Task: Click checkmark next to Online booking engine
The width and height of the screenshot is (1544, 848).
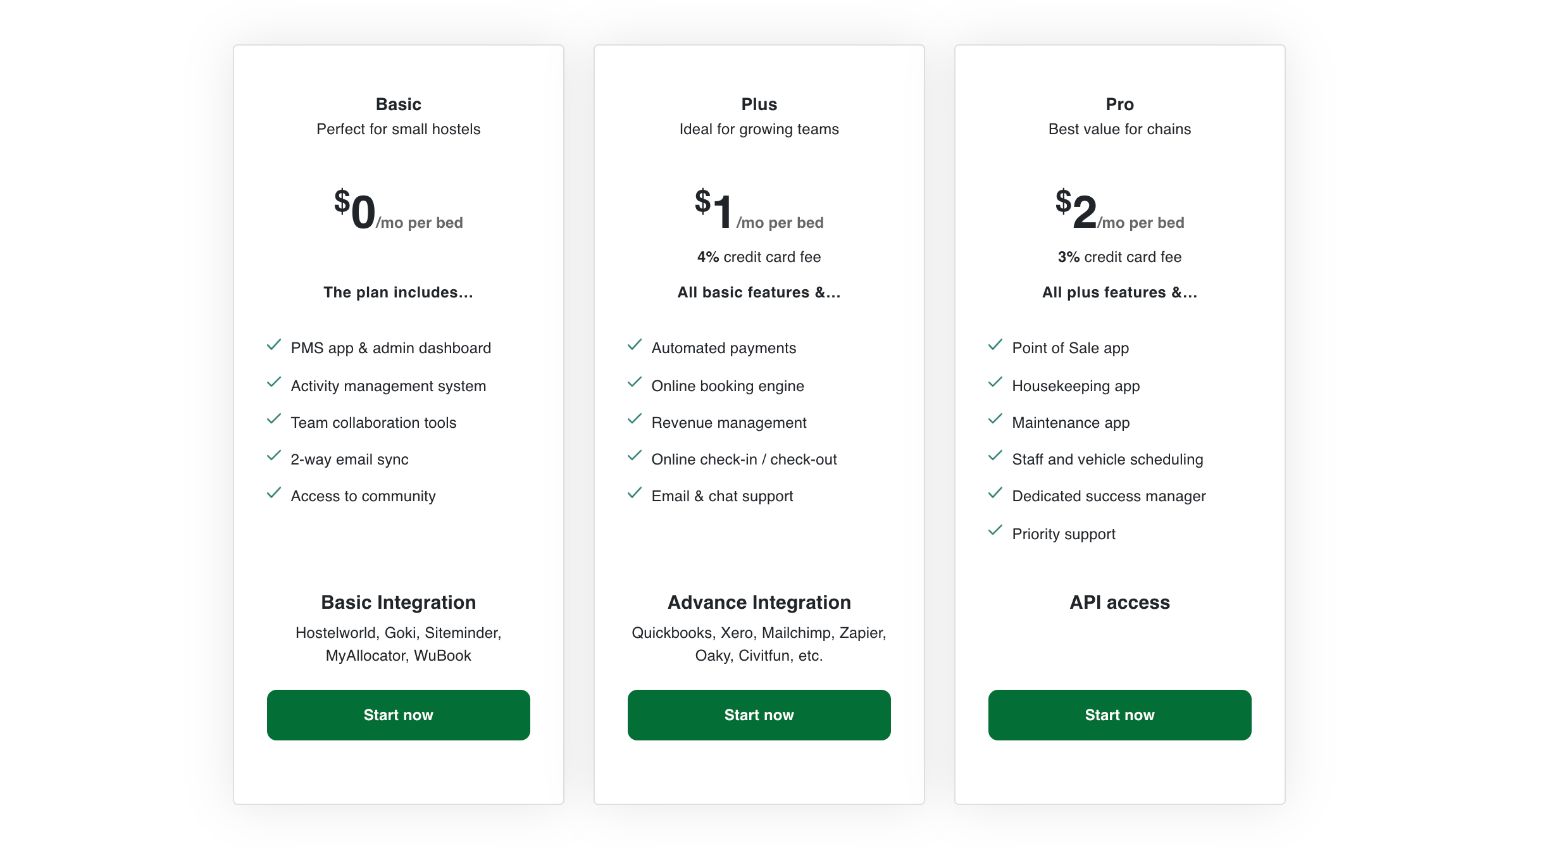Action: coord(634,382)
